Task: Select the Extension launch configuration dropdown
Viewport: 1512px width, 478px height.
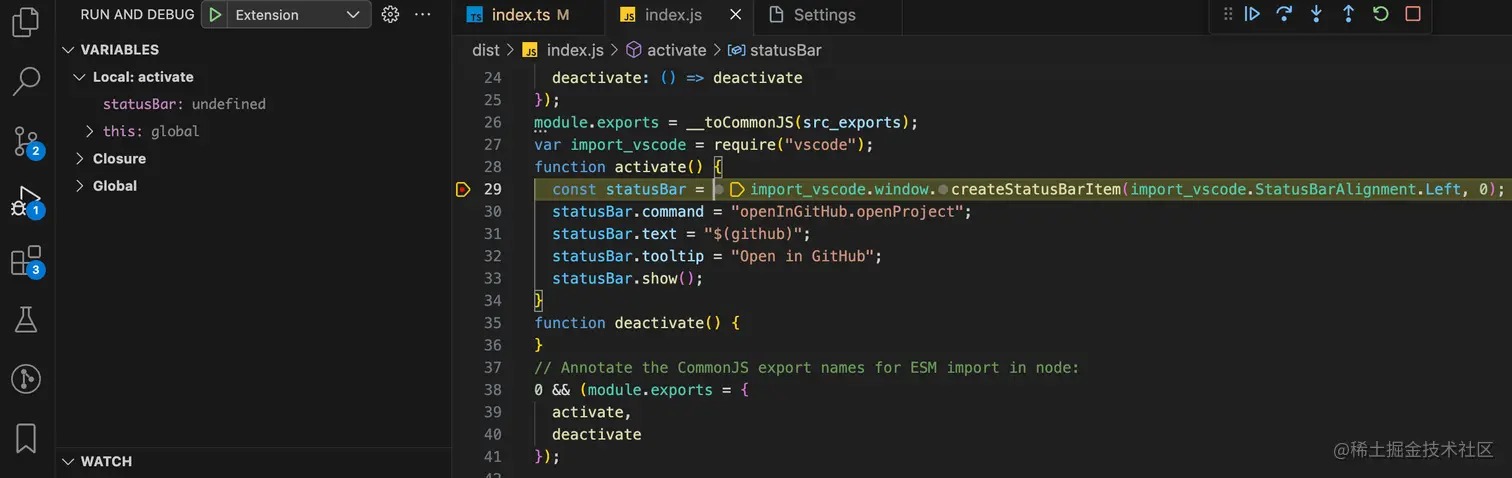Action: click(297, 15)
